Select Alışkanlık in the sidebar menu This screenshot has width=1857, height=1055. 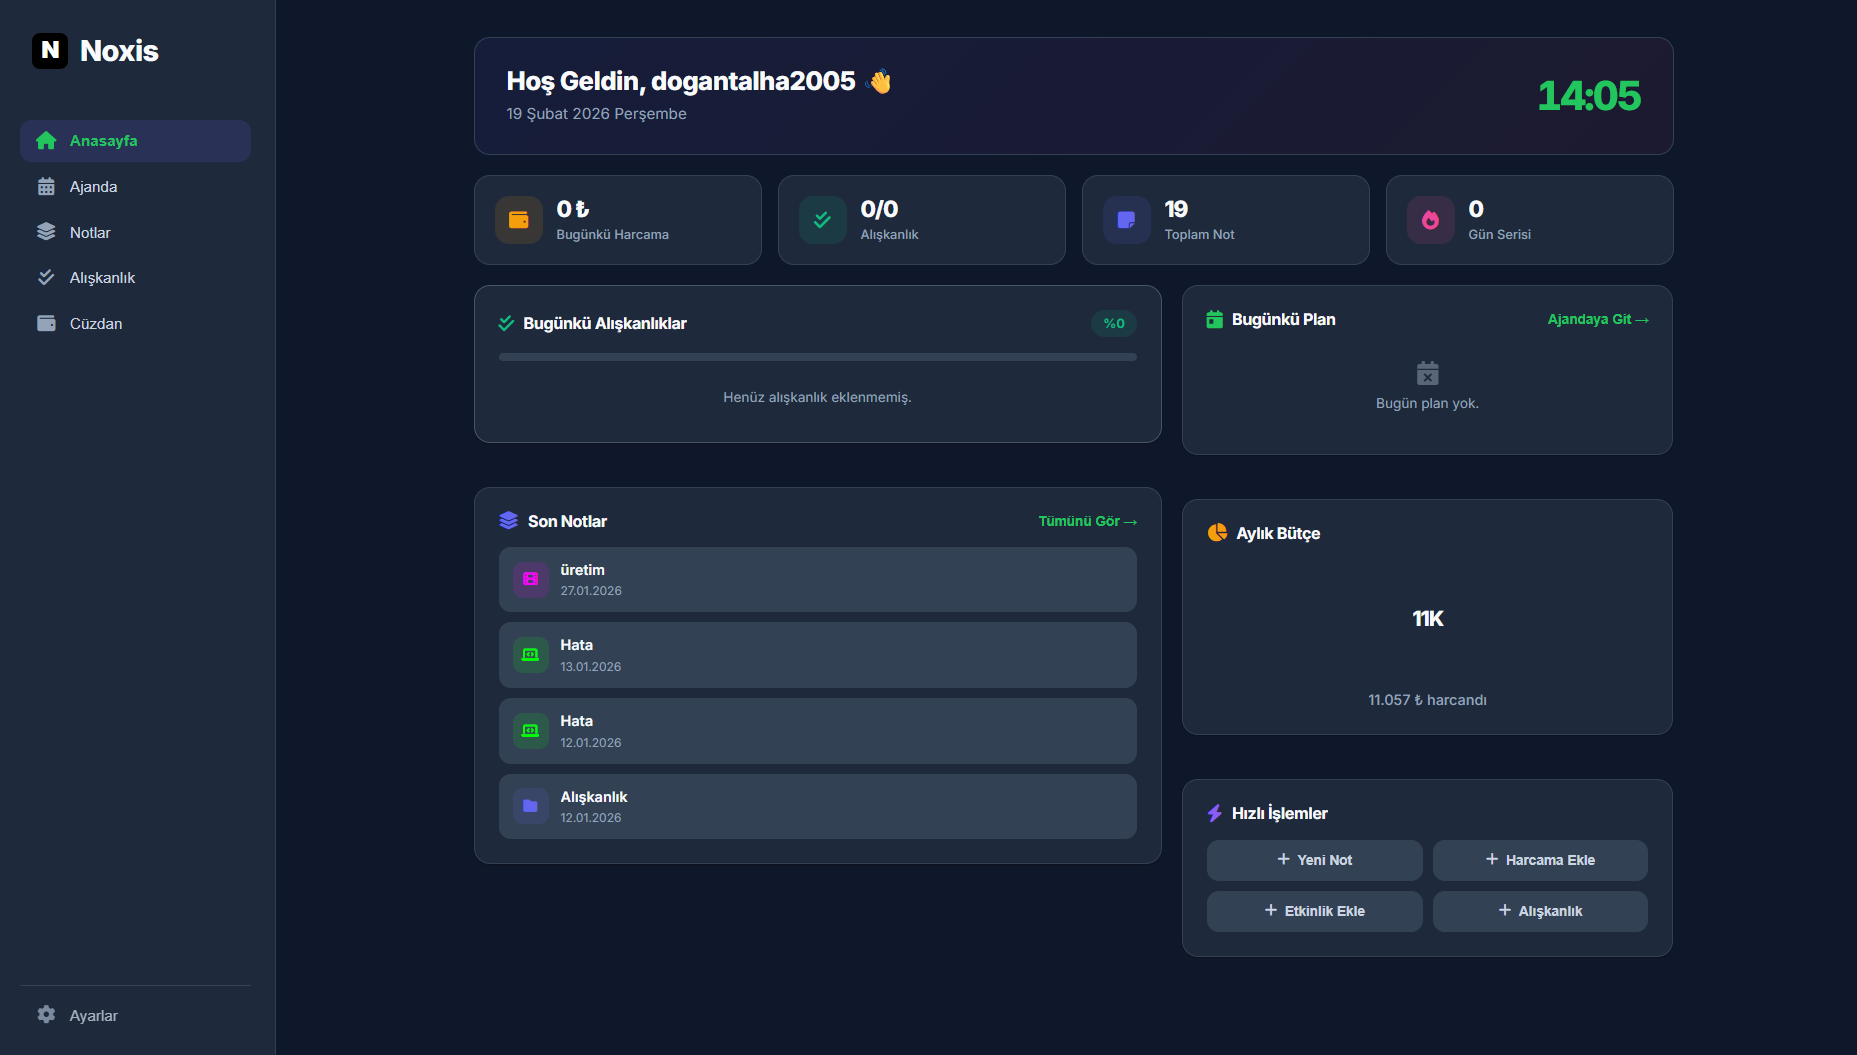click(102, 278)
